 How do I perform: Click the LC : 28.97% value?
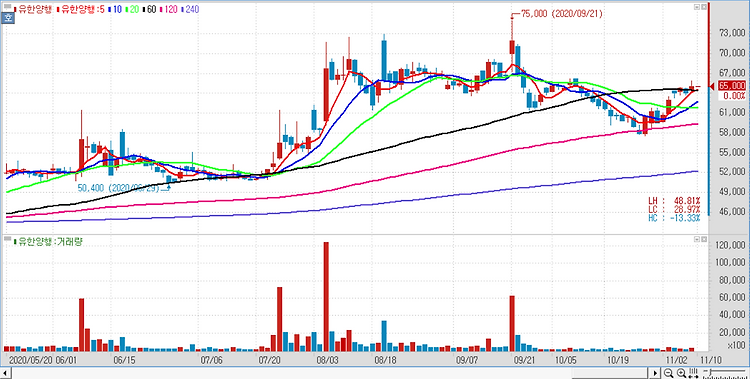[x=674, y=209]
